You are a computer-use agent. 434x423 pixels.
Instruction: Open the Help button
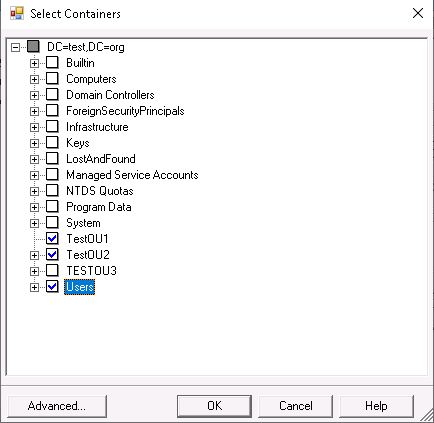coord(376,406)
